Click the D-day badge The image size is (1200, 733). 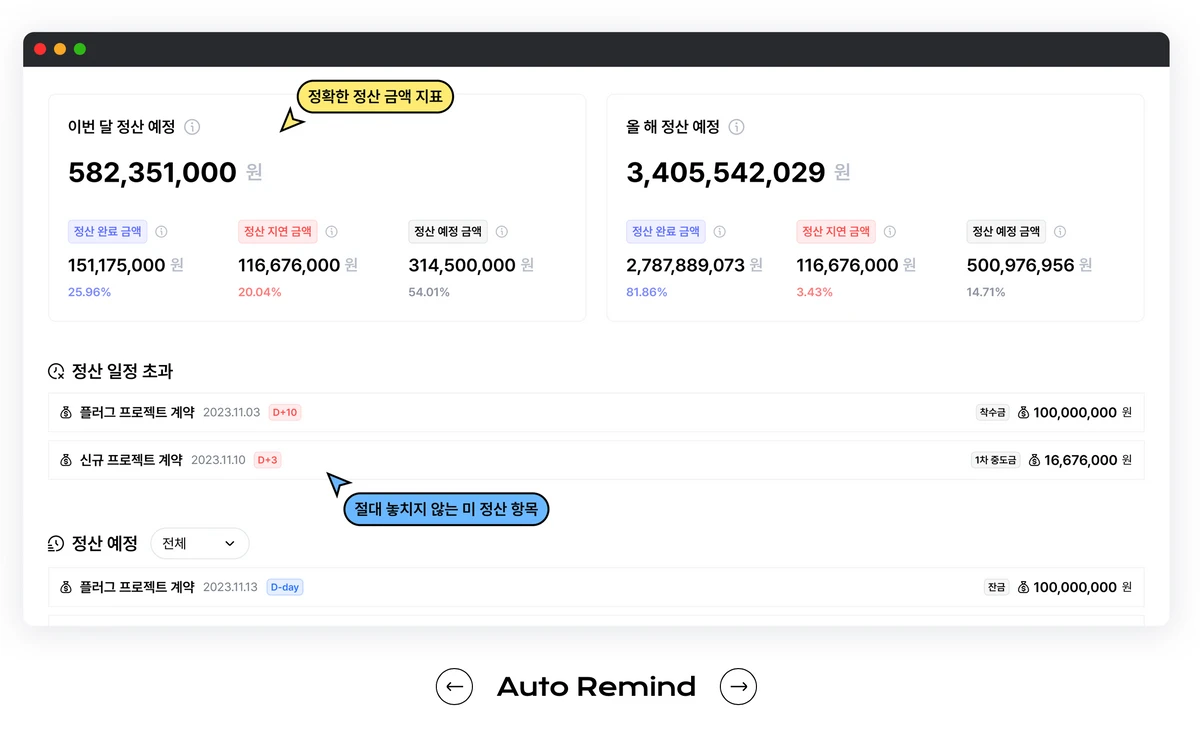[285, 587]
